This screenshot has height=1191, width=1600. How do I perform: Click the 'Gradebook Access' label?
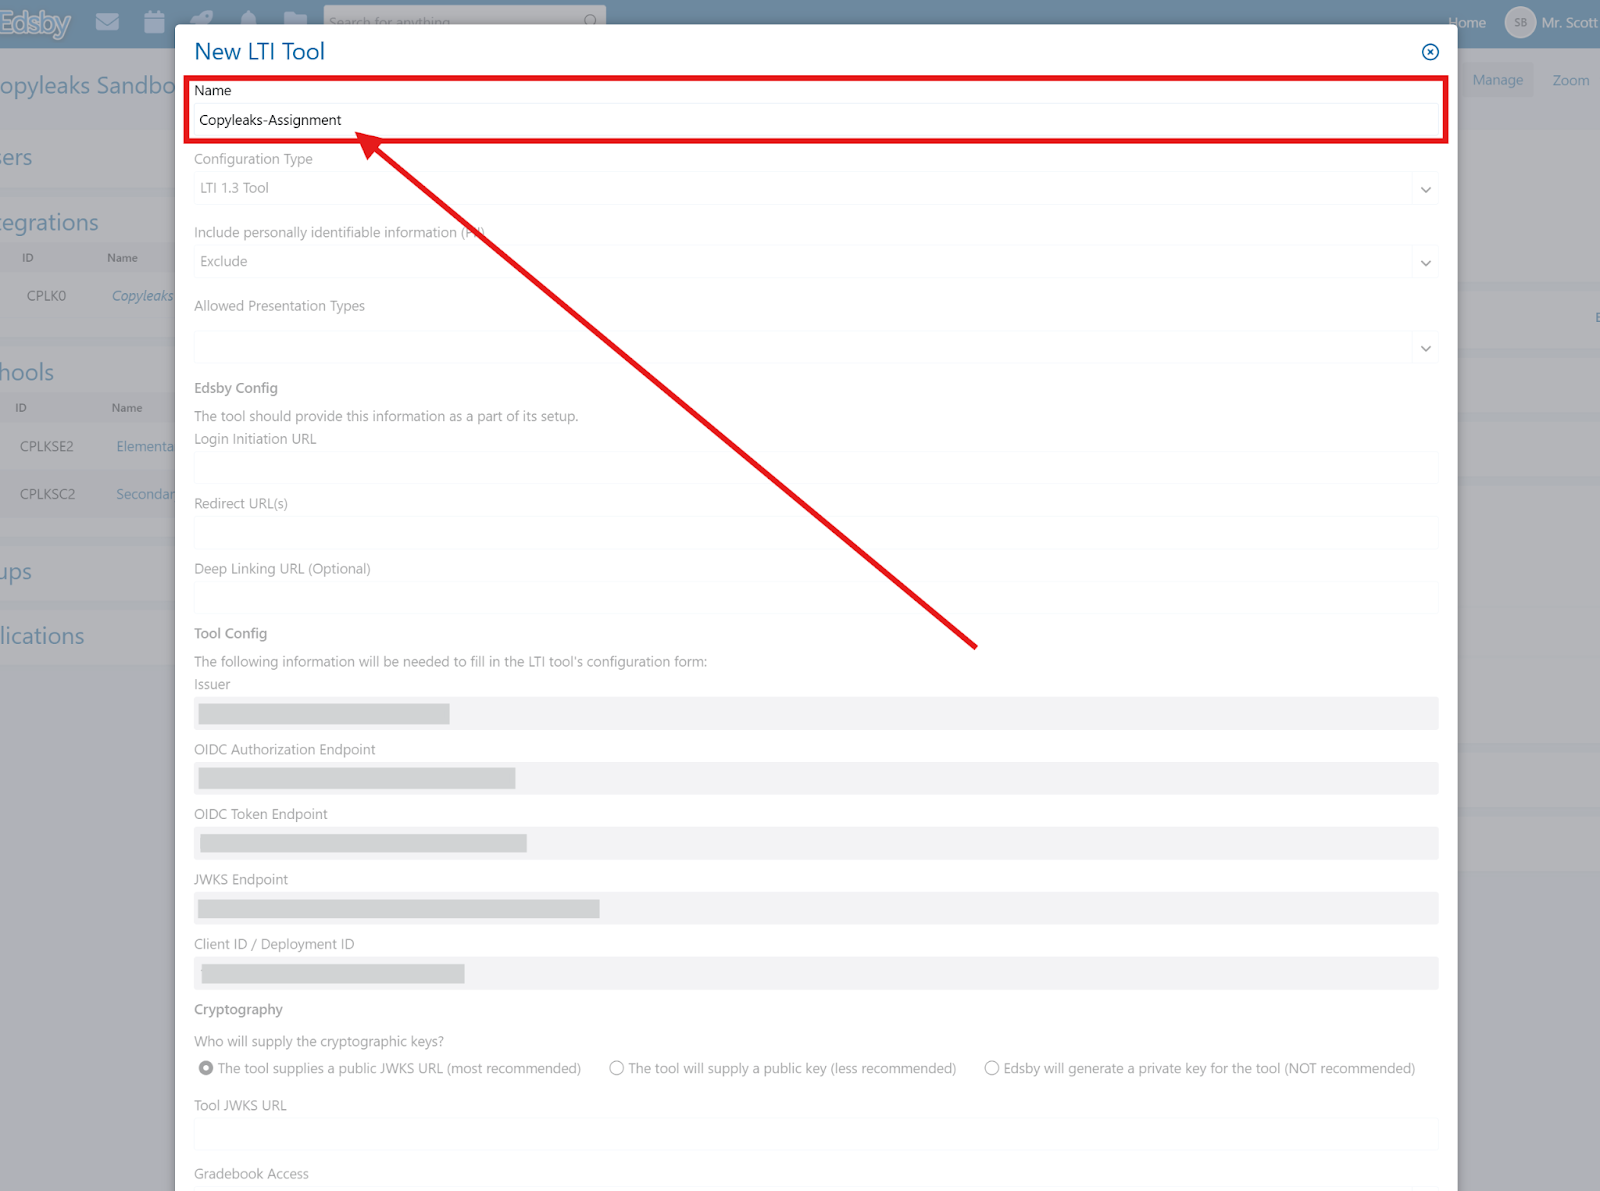coord(251,1174)
